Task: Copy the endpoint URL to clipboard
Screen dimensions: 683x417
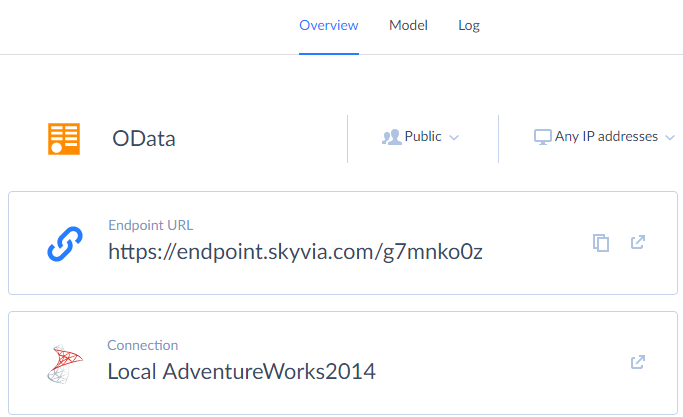Action: [x=601, y=243]
